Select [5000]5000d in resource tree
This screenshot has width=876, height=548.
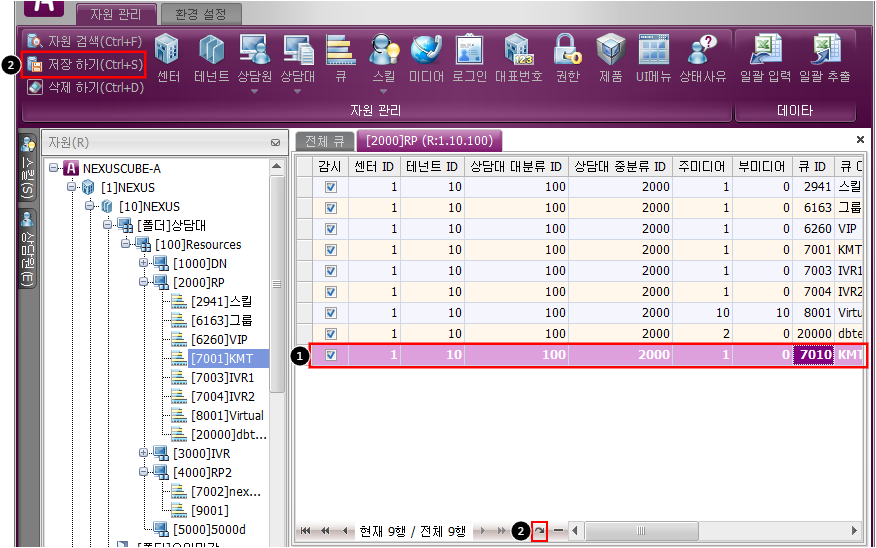[209, 529]
